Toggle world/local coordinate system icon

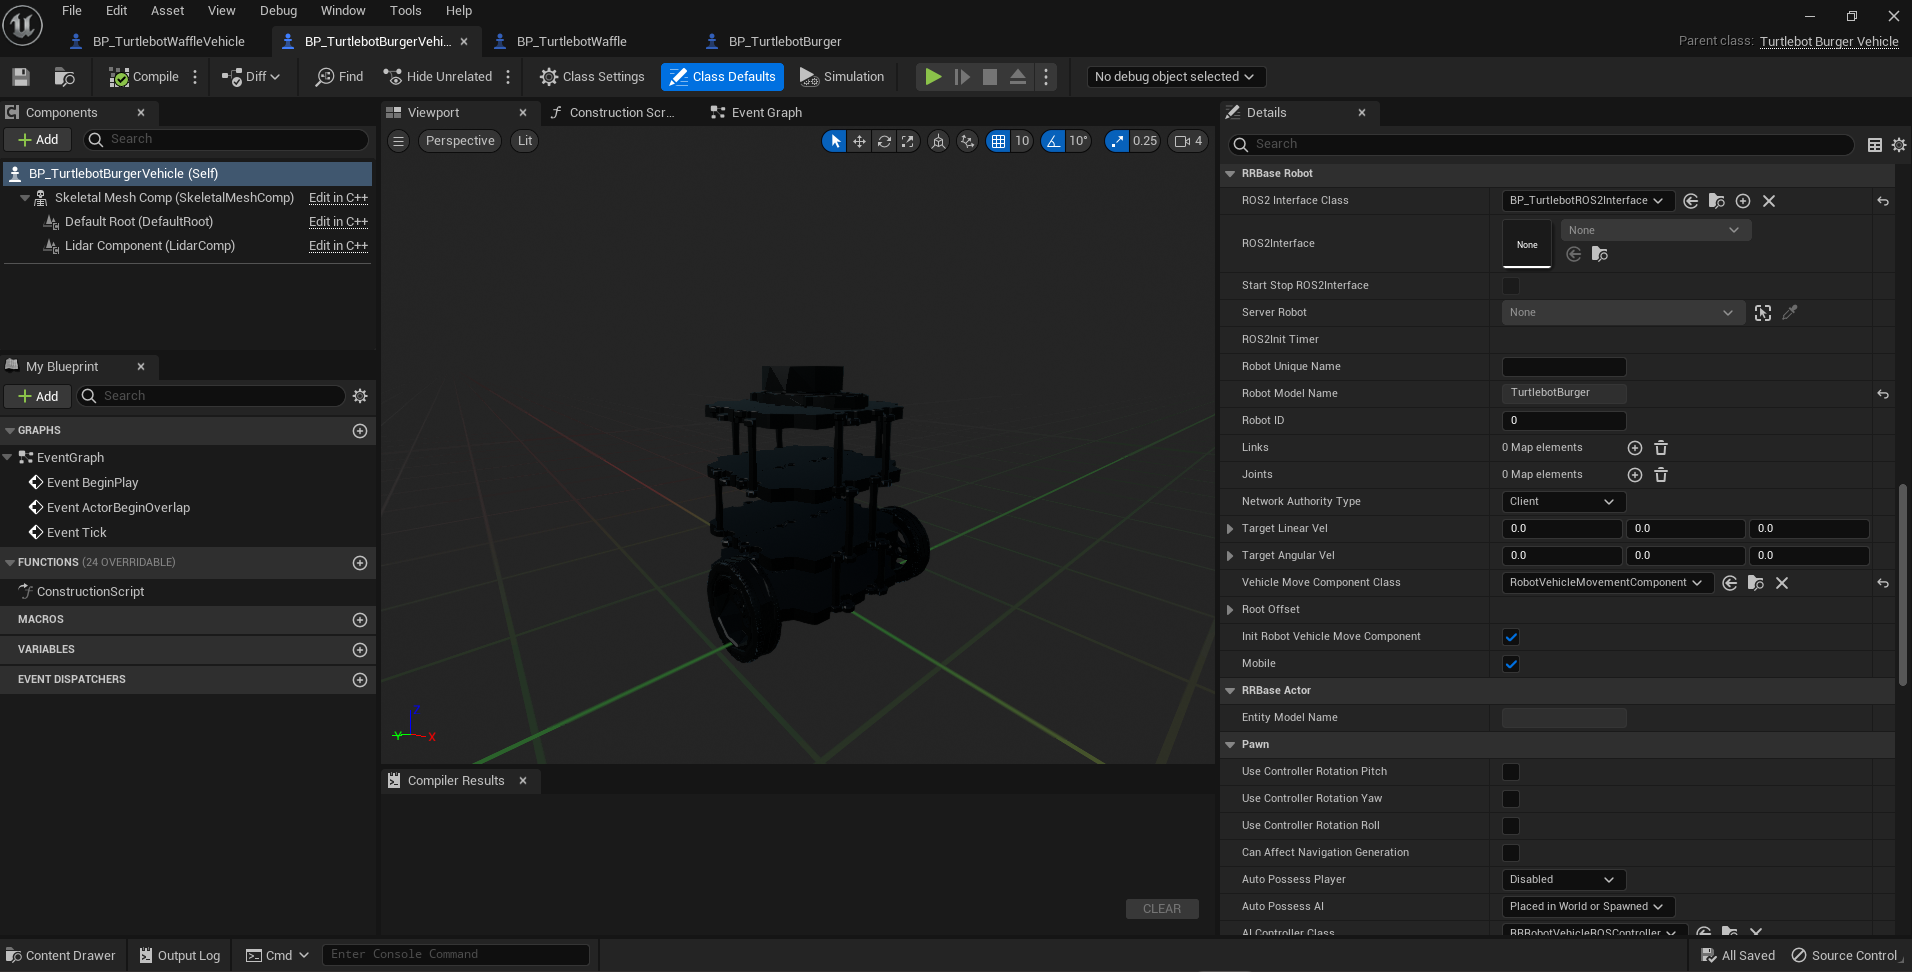(938, 141)
